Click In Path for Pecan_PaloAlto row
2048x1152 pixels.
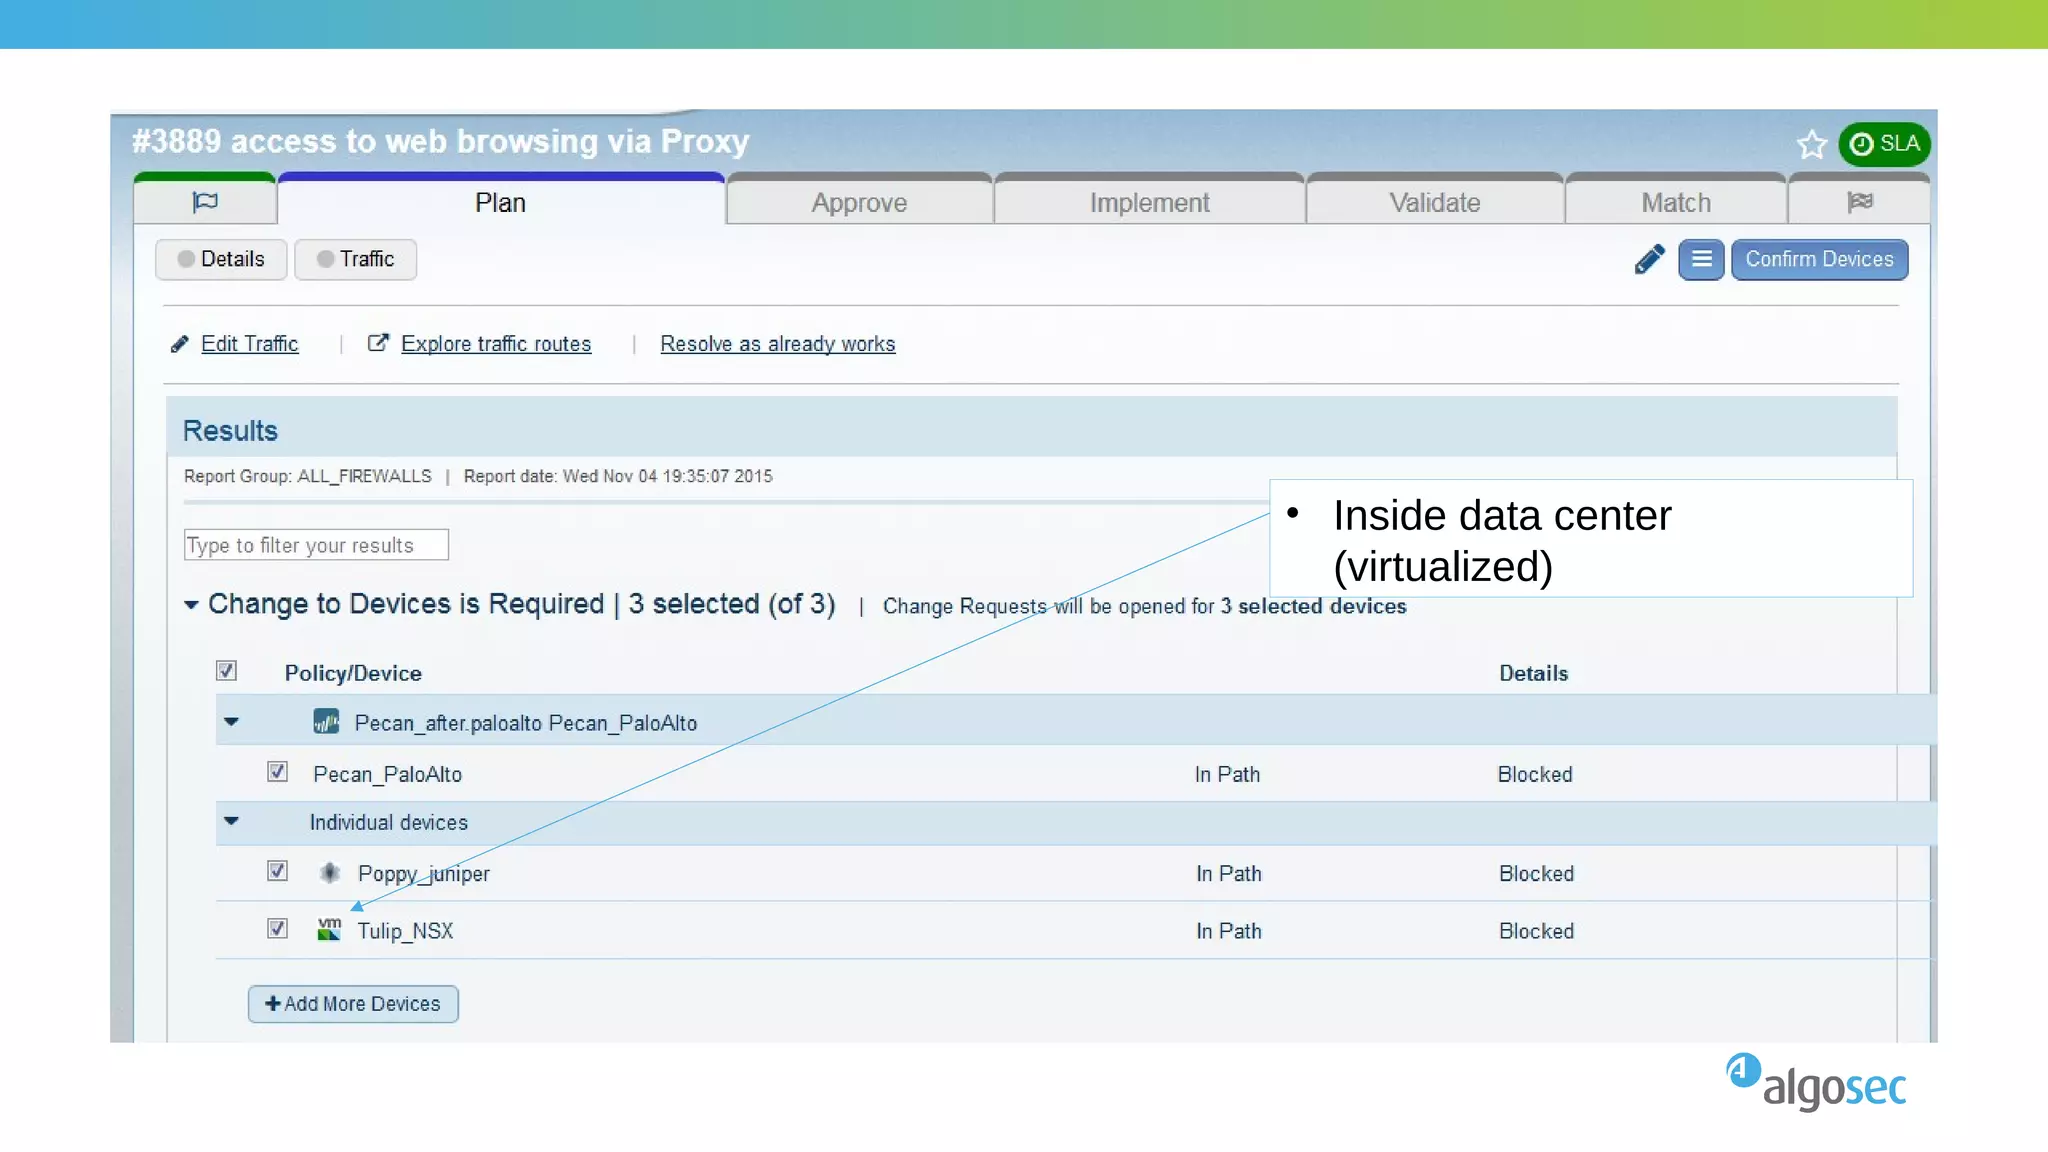pos(1227,774)
